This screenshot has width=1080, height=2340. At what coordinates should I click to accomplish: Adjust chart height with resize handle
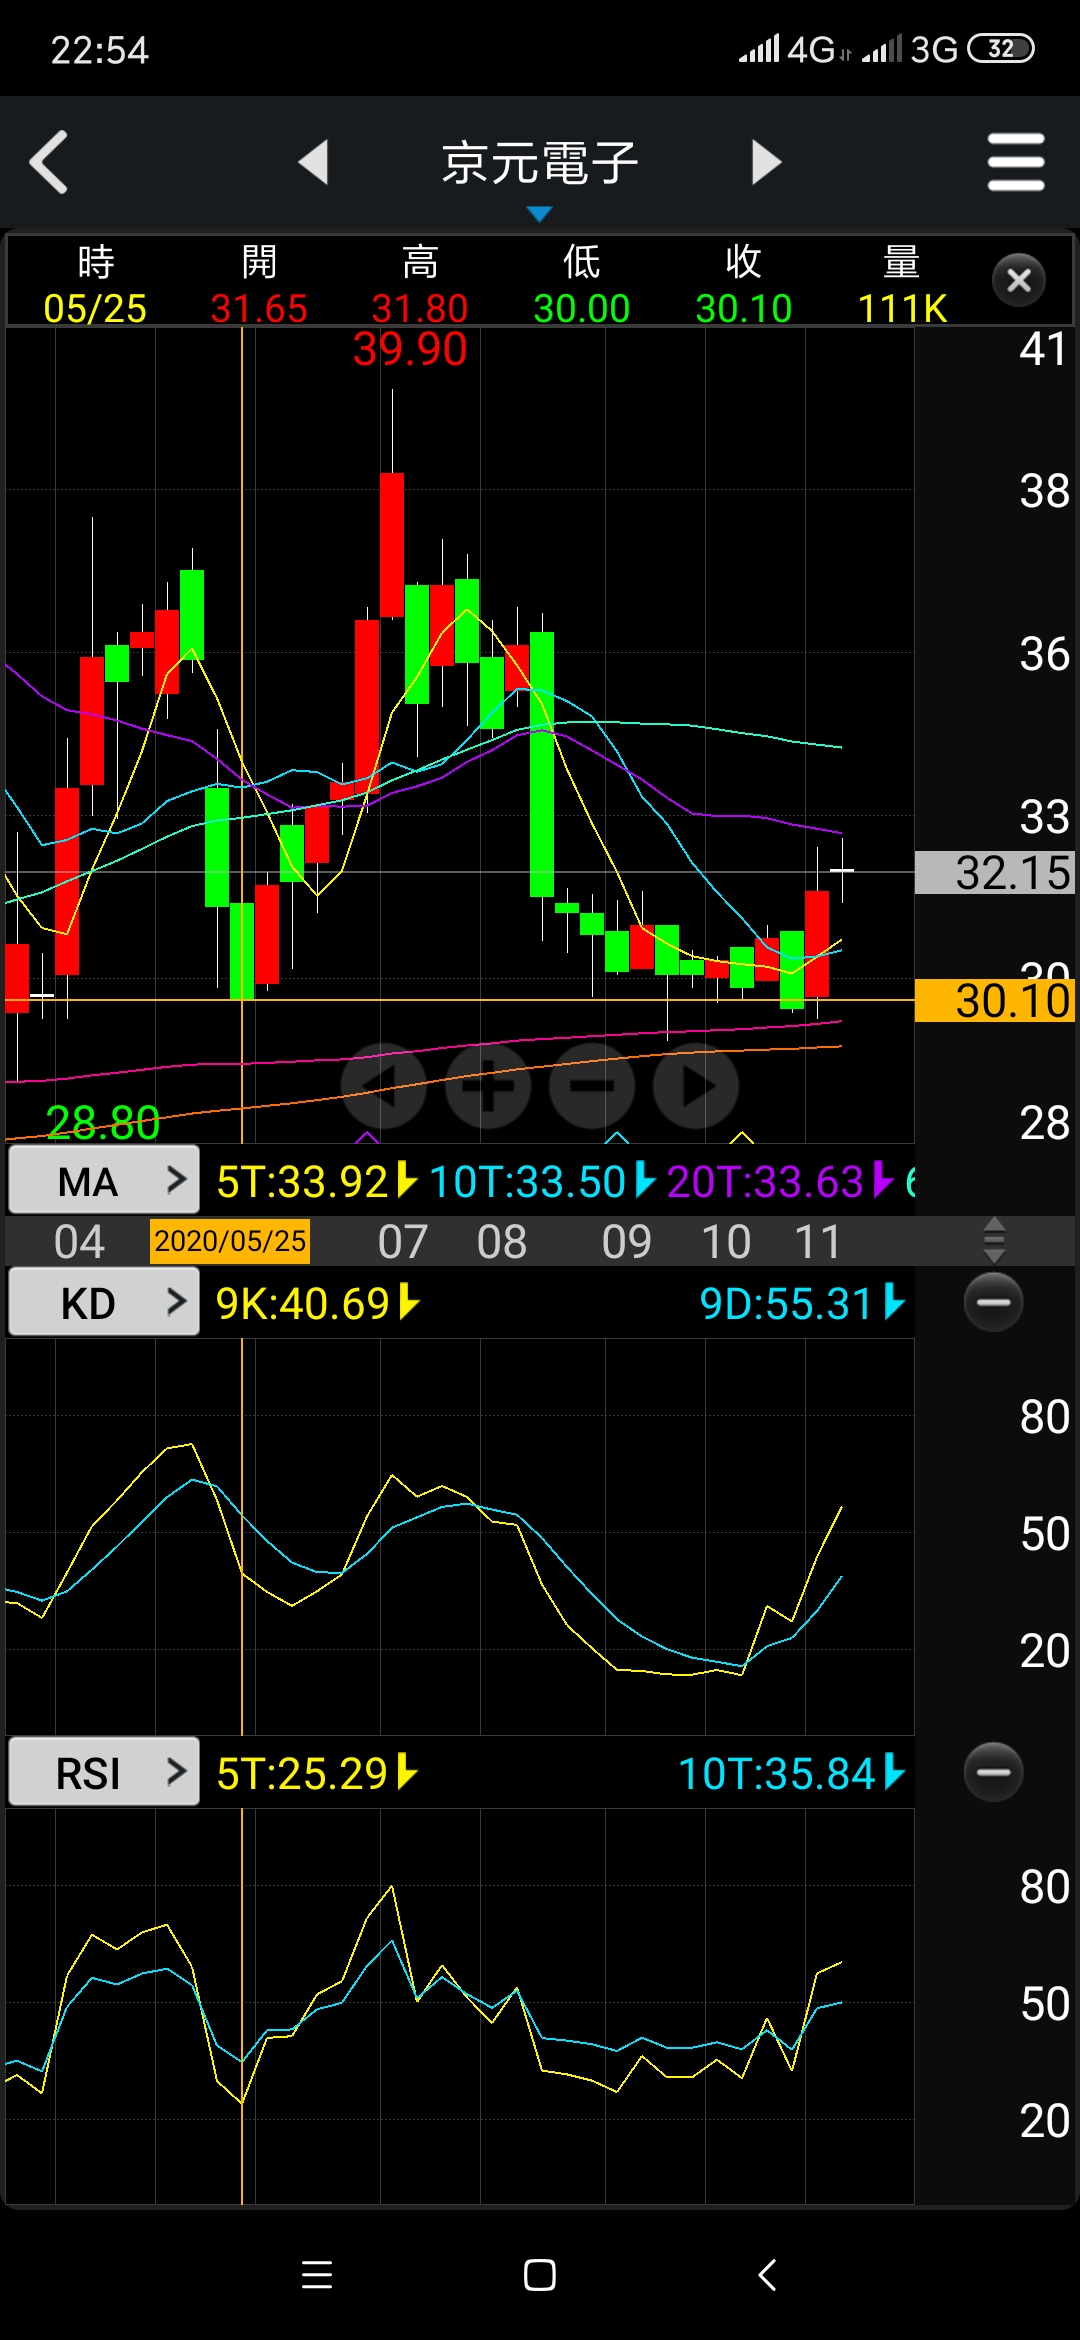pyautogui.click(x=993, y=1241)
